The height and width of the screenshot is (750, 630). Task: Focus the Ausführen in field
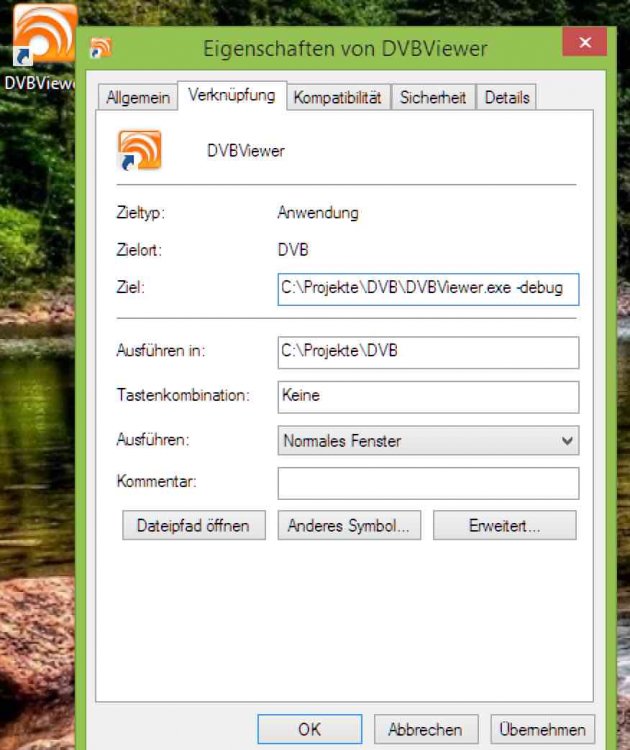[x=428, y=352]
